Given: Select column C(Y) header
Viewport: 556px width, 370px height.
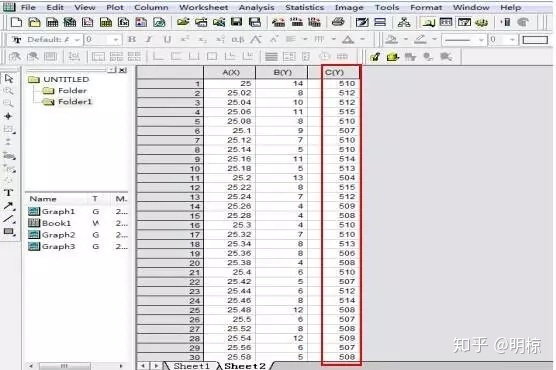Looking at the screenshot, I should (334, 72).
